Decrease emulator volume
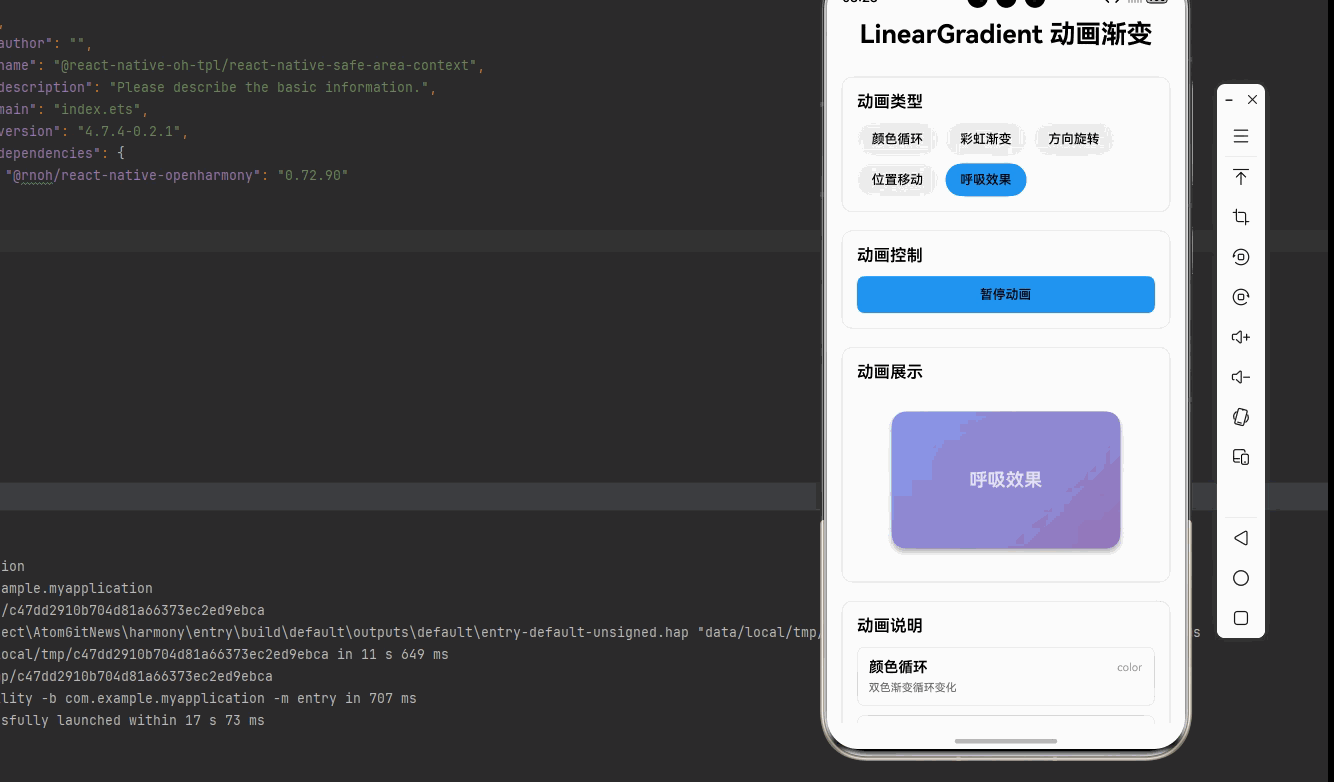 pyautogui.click(x=1241, y=377)
